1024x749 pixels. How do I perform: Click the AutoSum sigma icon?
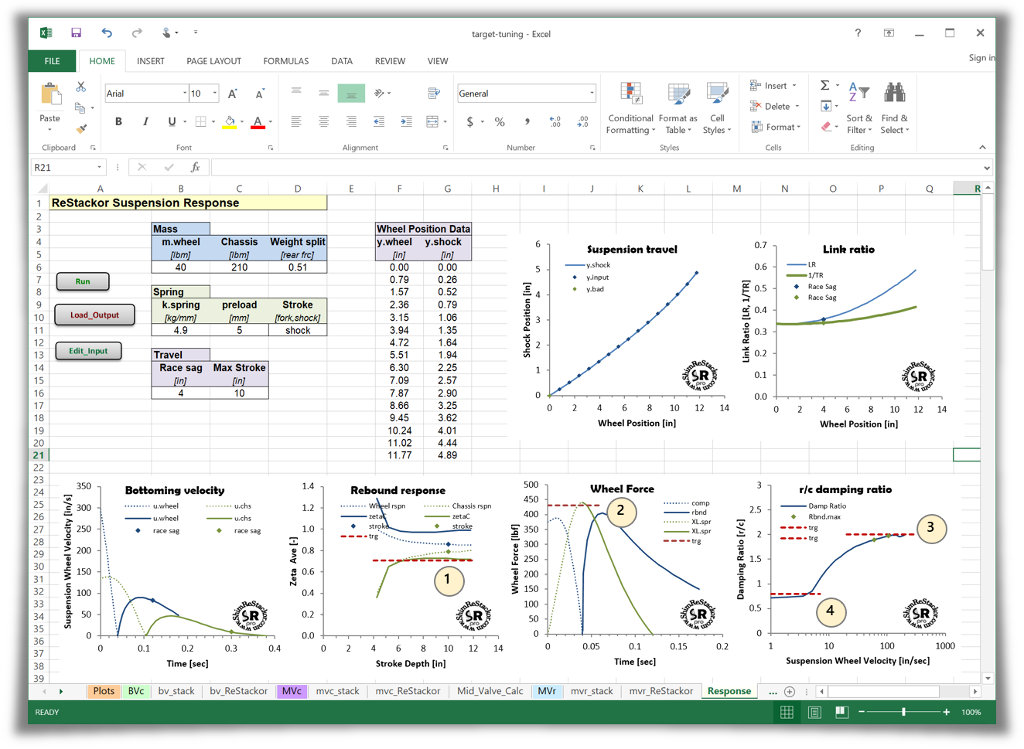825,86
